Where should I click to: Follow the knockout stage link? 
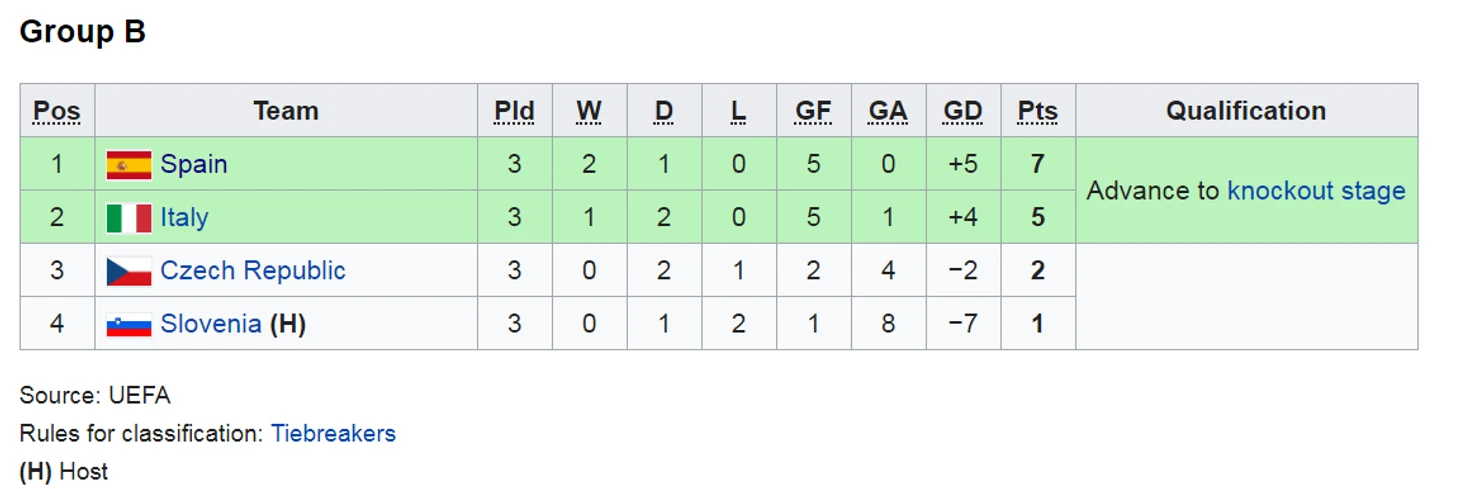[x=1316, y=191]
